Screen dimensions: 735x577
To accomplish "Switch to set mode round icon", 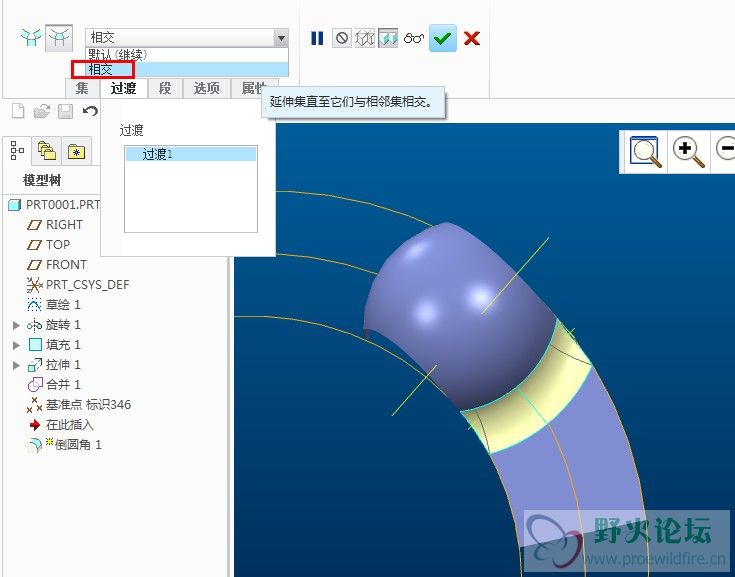I will click(31, 37).
